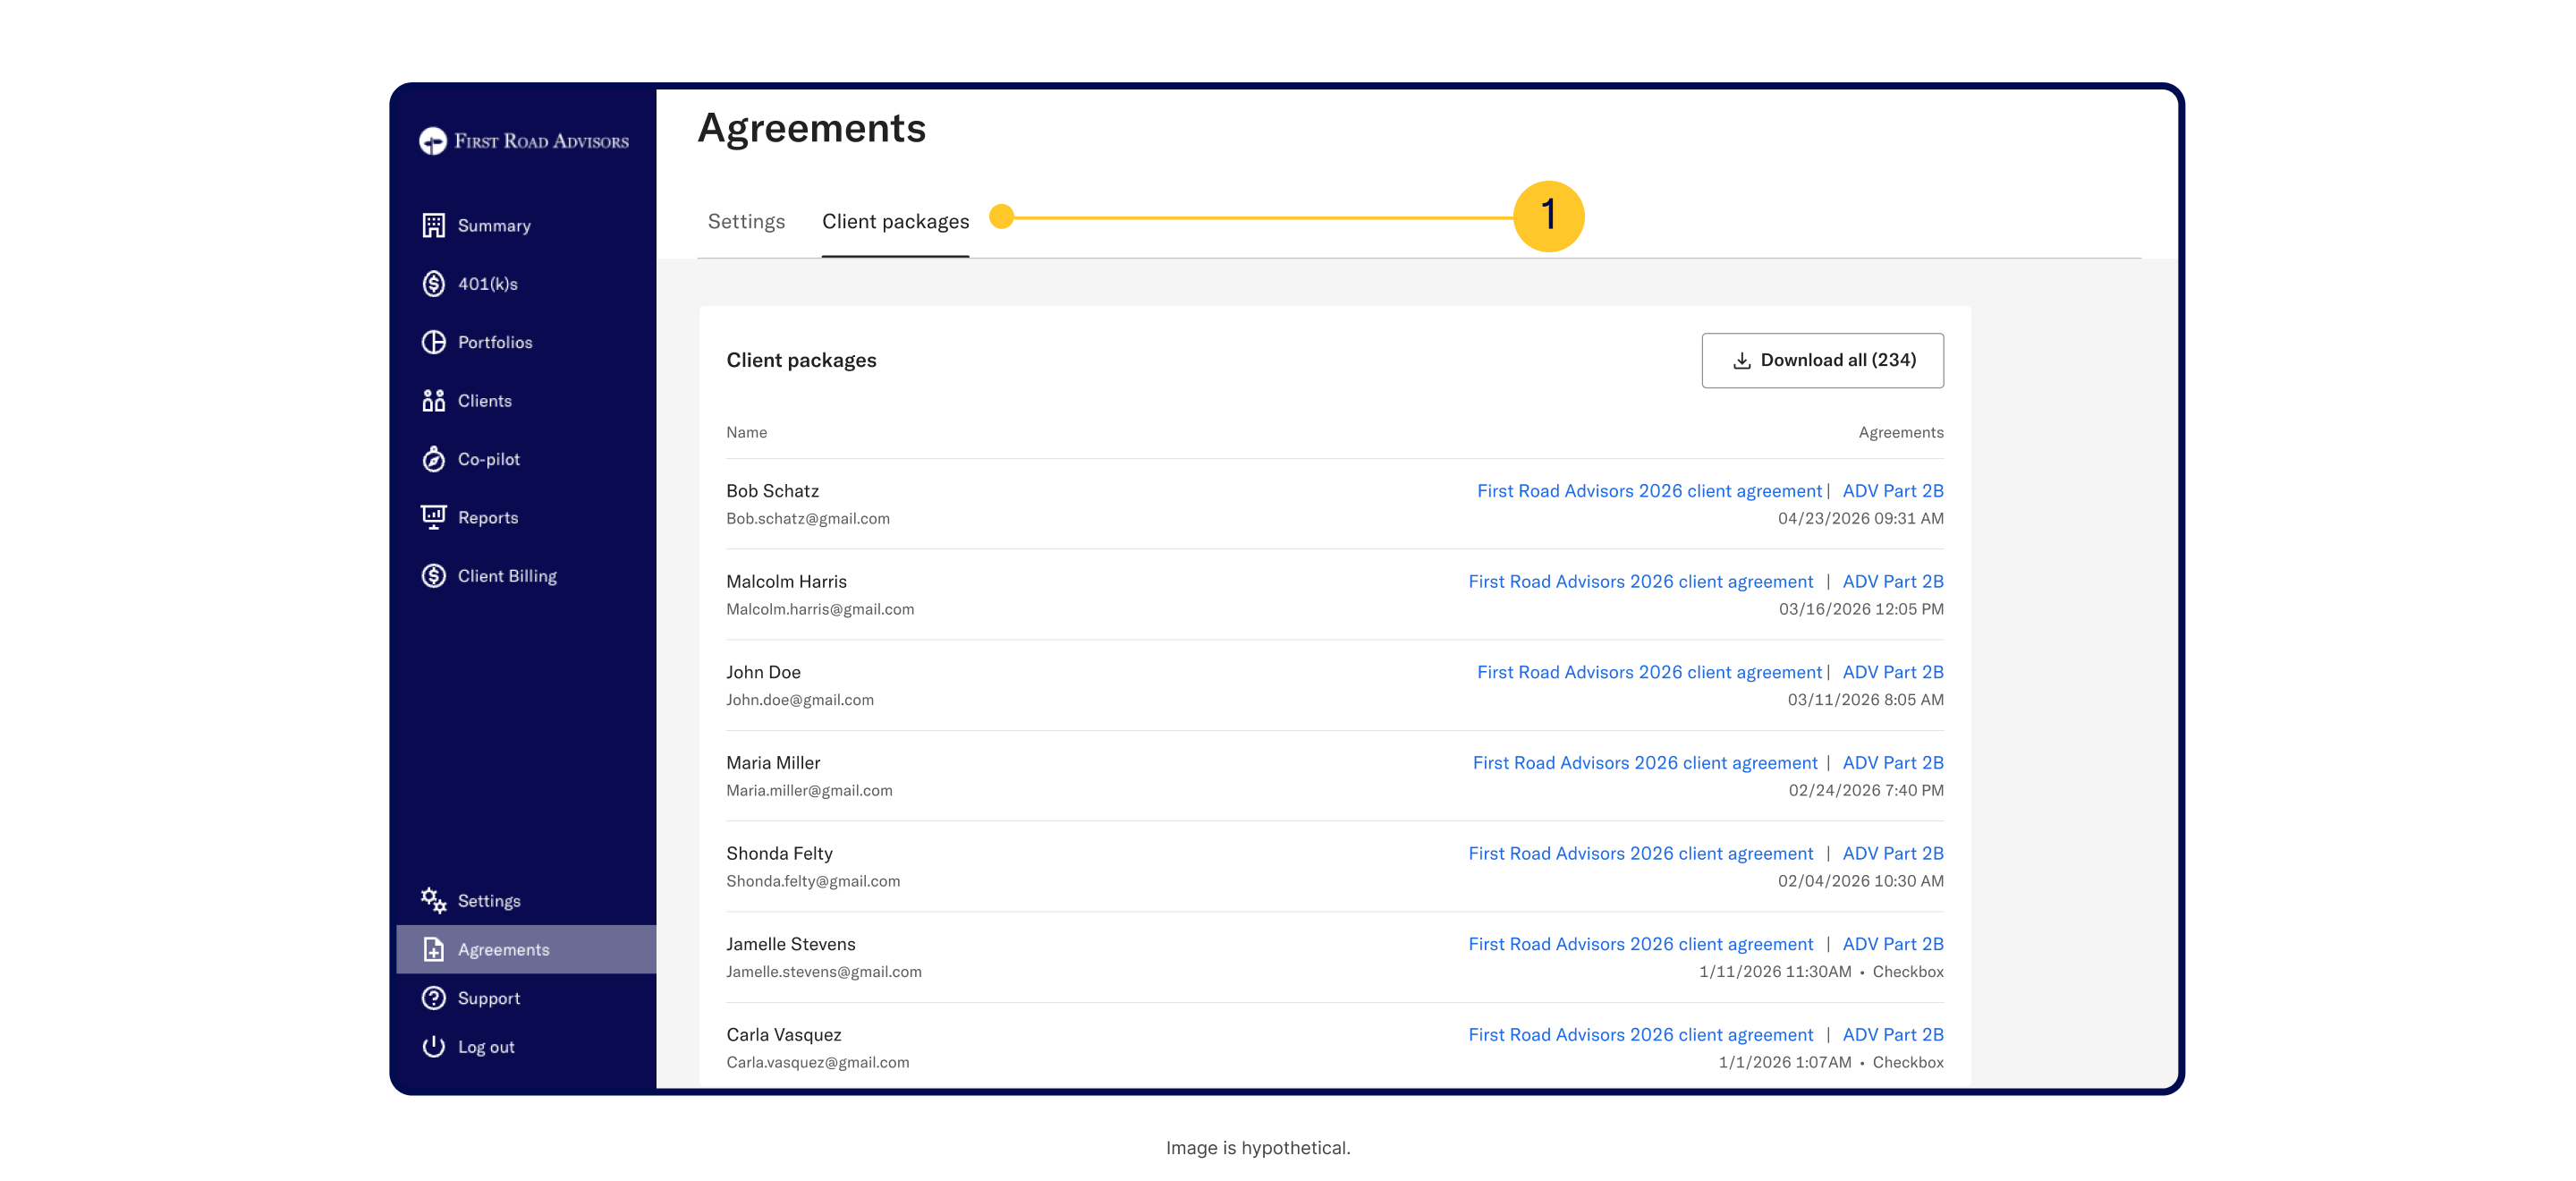This screenshot has height=1181, width=2576.
Task: Open the Clients section in sidebar
Action: [485, 401]
